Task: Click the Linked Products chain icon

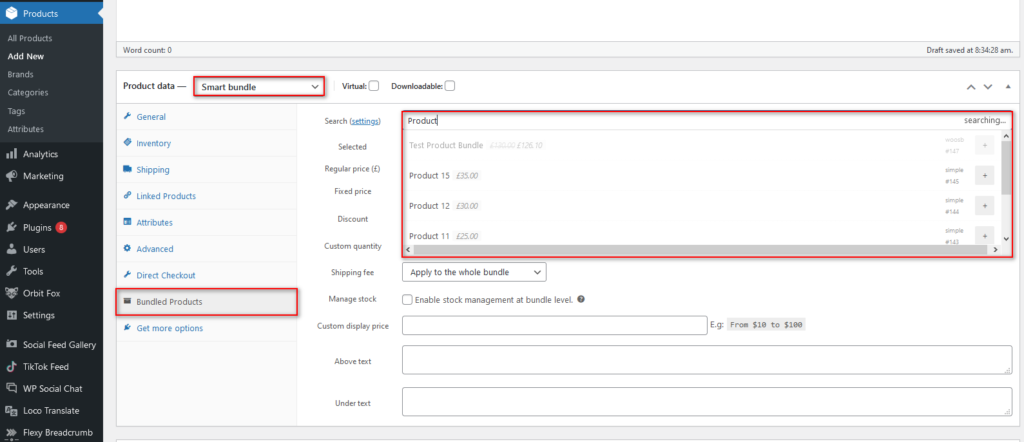Action: [127, 196]
